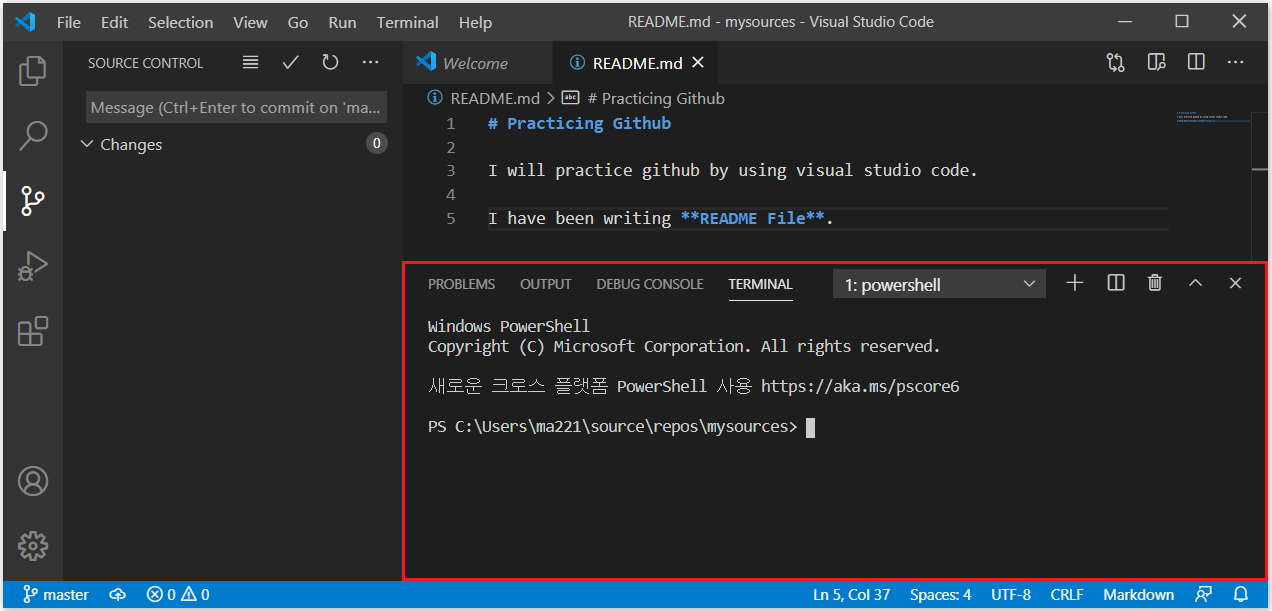Refresh the source control view
This screenshot has width=1272, height=611.
(x=330, y=63)
